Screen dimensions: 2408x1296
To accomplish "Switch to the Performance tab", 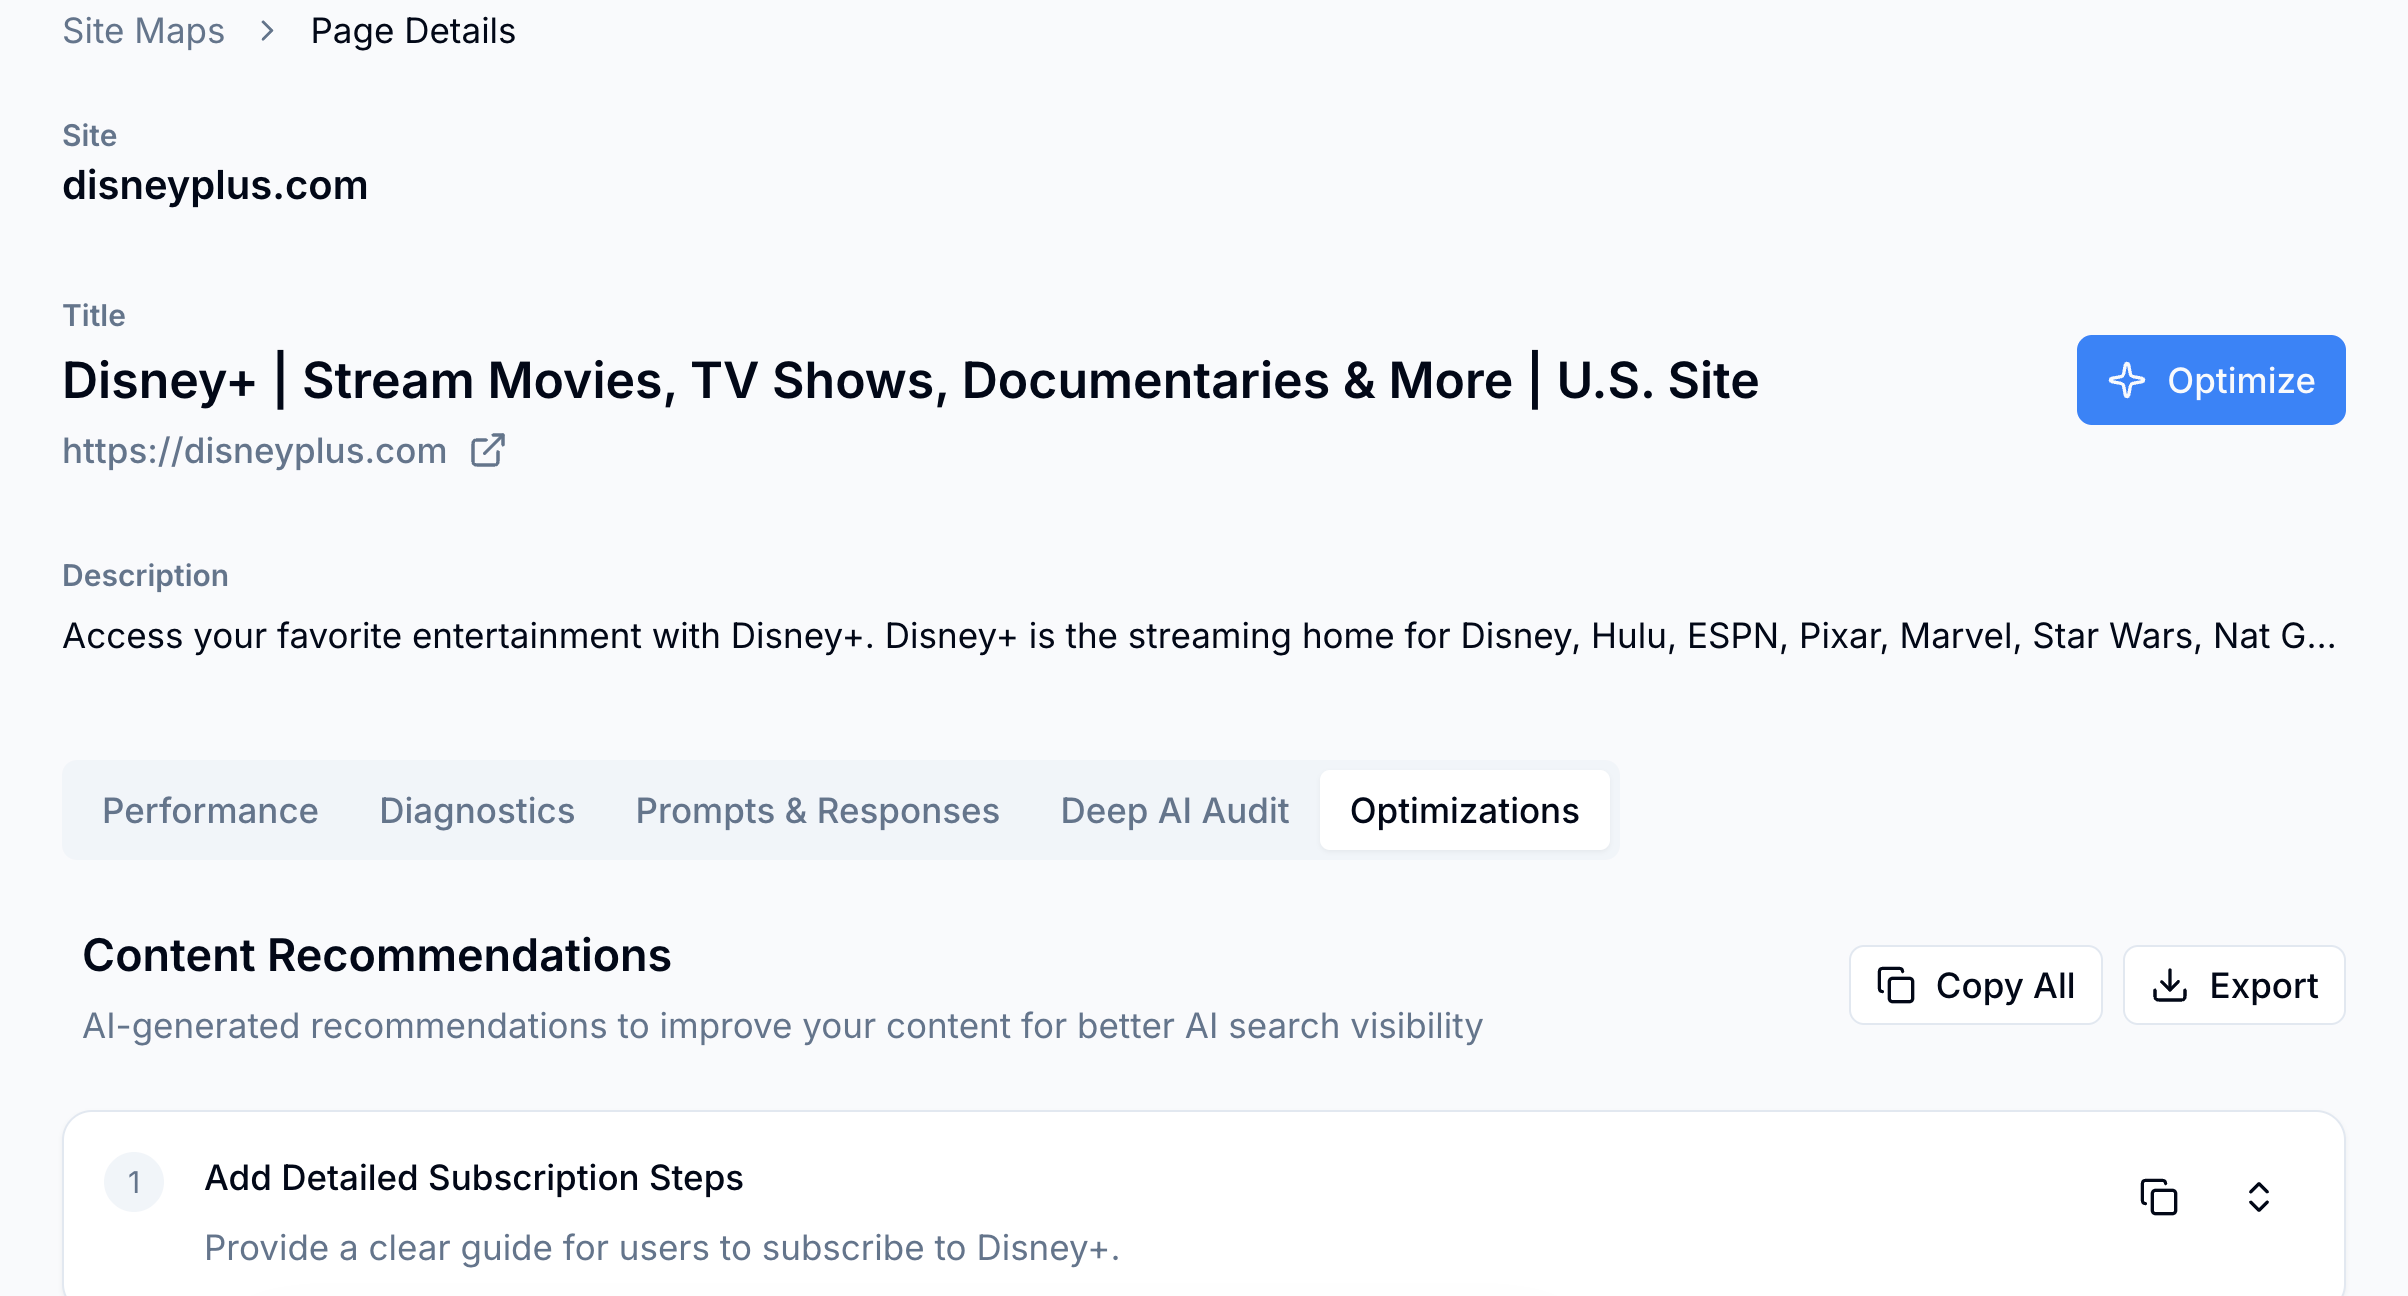I will point(210,810).
